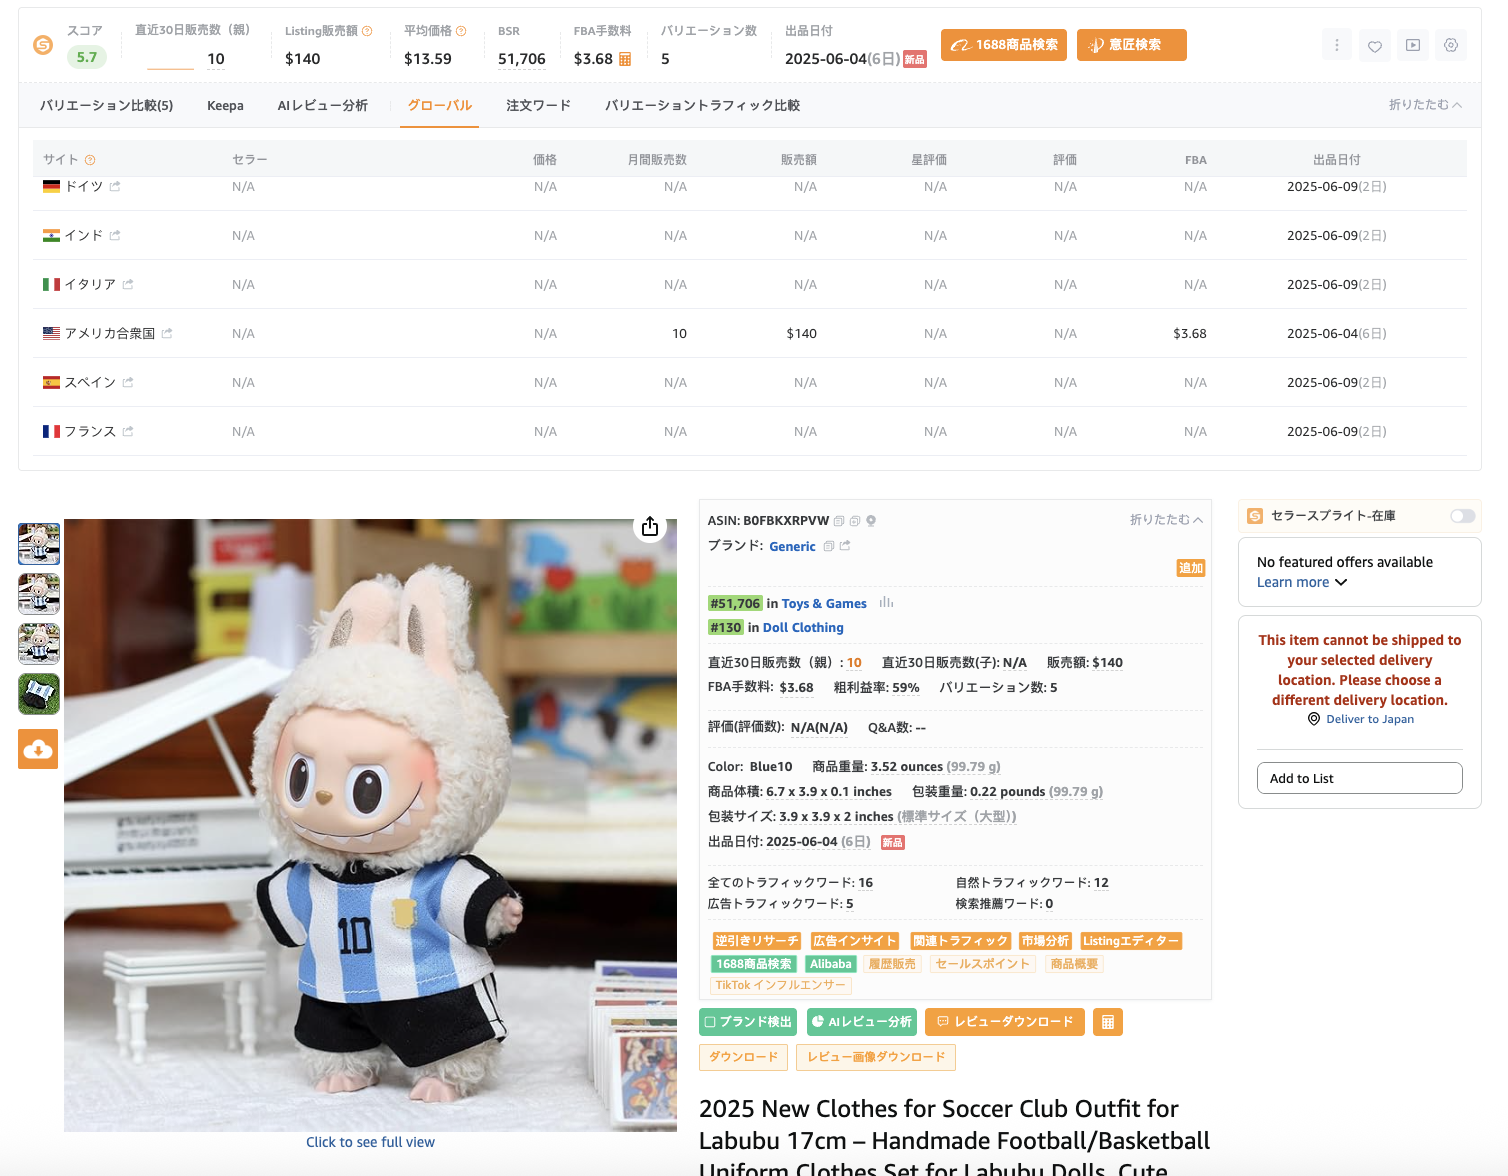Viewport: 1508px width, 1176px height.
Task: Click Deliver to Japan link
Action: click(x=1370, y=719)
